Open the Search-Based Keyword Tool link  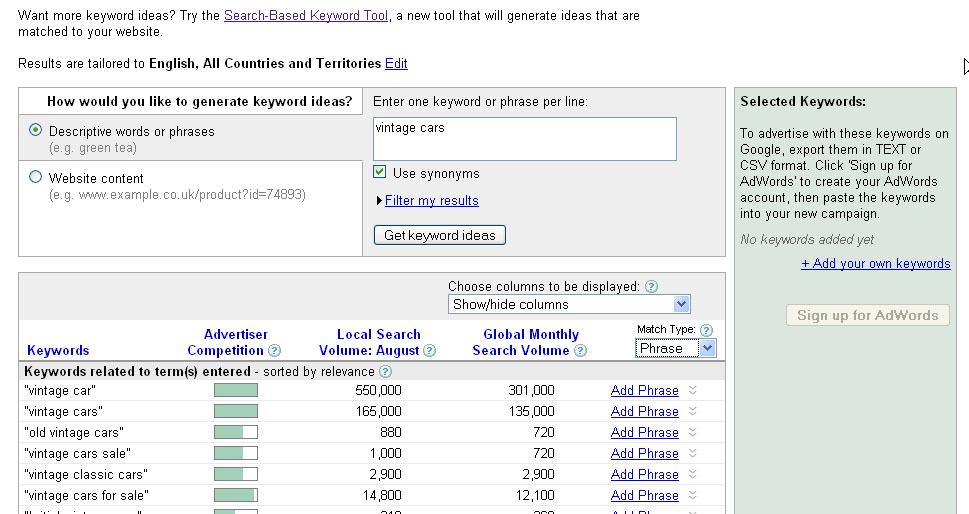[x=305, y=16]
